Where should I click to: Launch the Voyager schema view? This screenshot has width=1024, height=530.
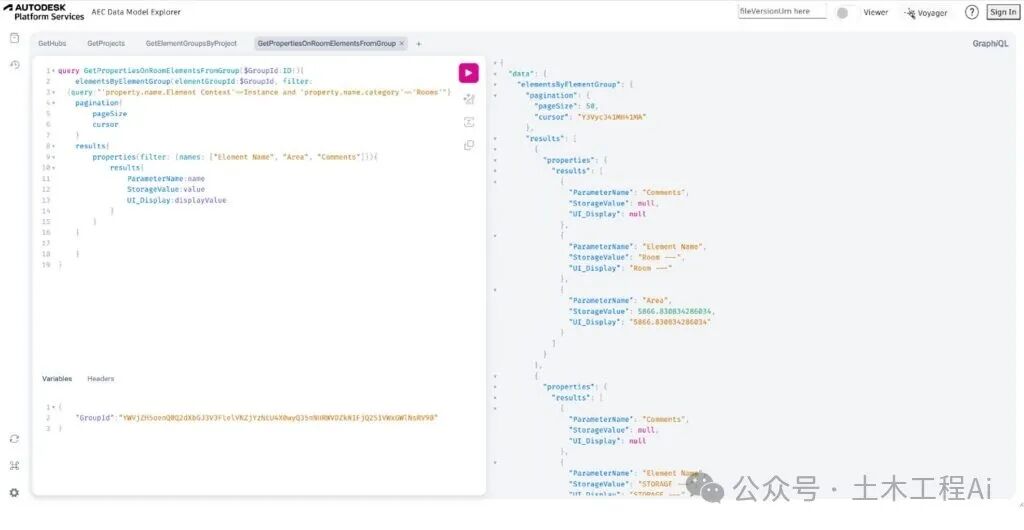[x=926, y=12]
